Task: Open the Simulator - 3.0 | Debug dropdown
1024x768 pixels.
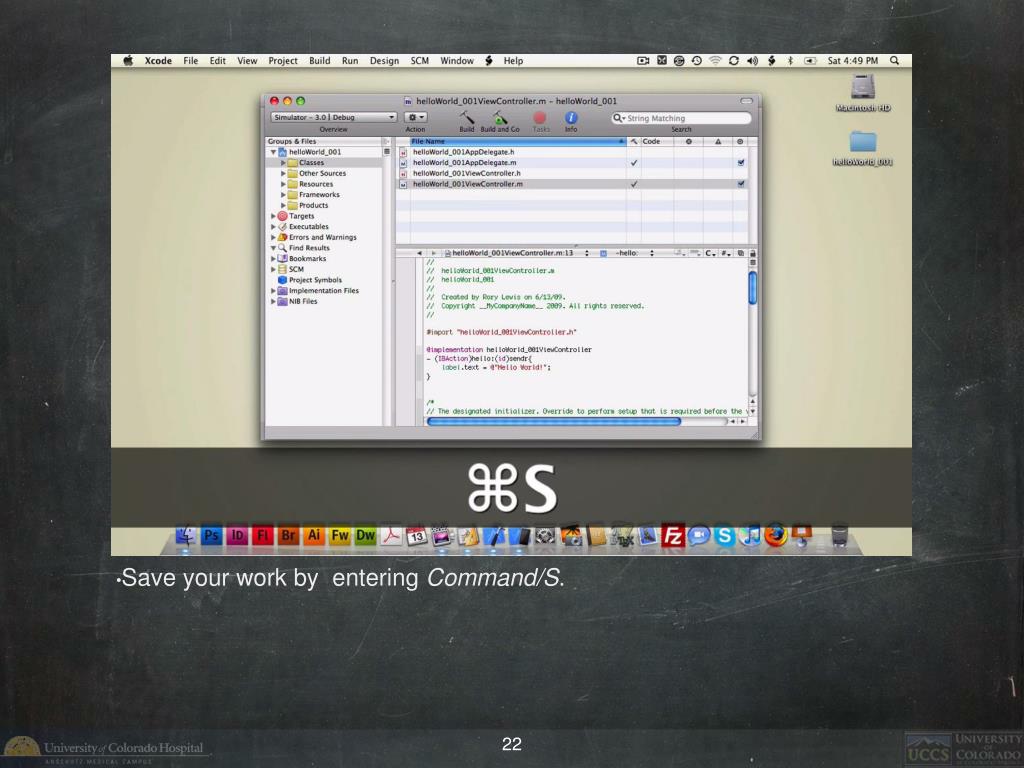Action: point(334,118)
